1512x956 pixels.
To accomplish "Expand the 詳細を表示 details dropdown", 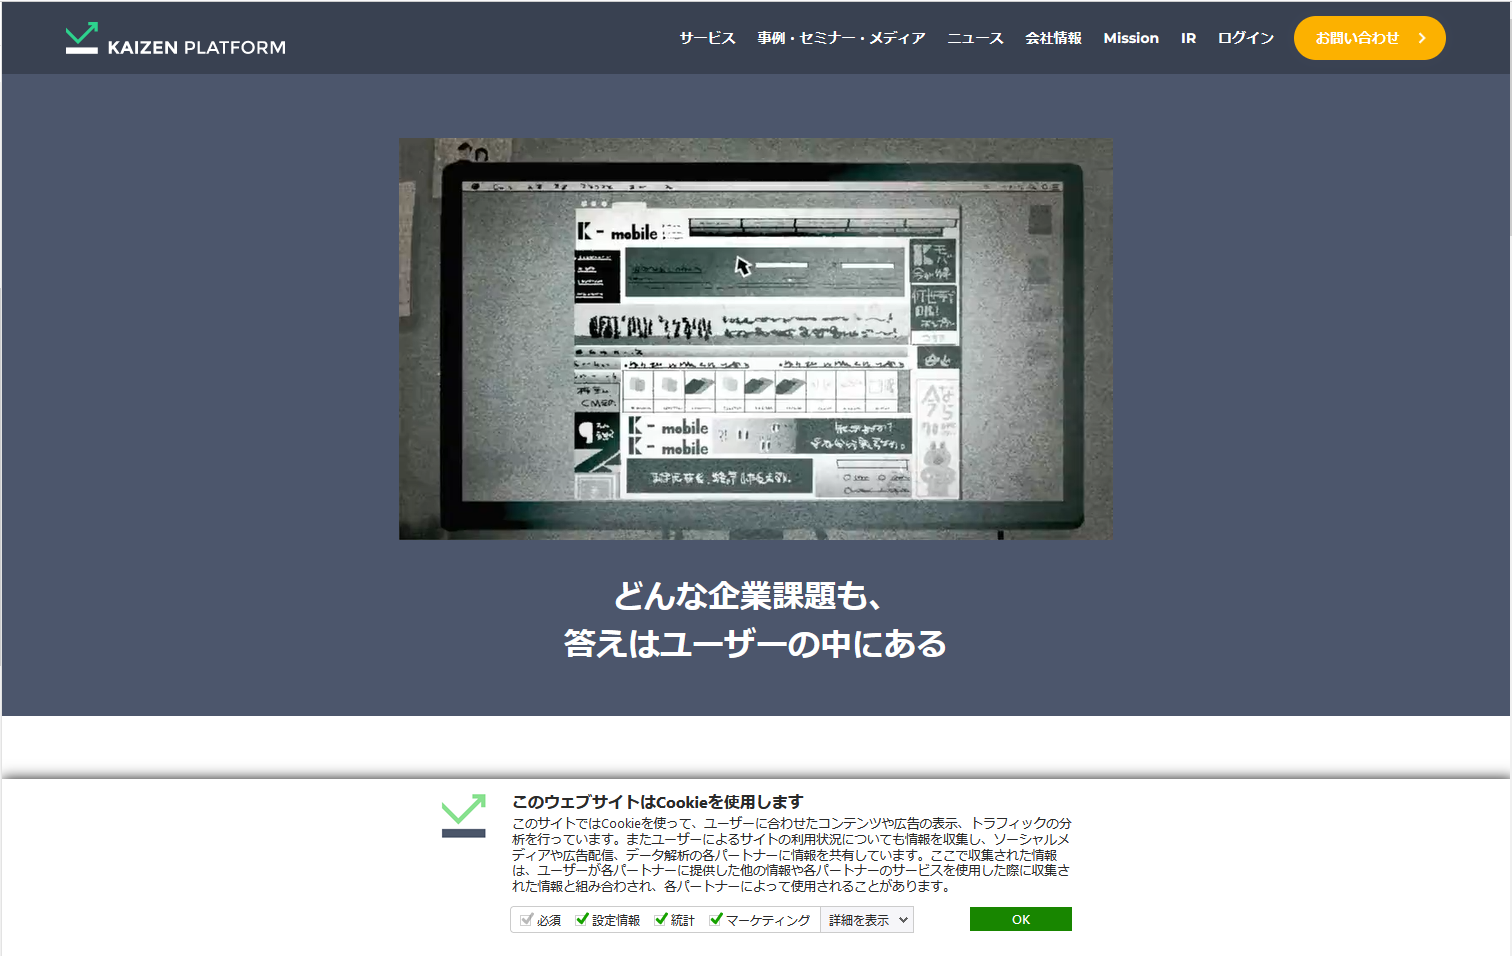I will click(x=867, y=920).
